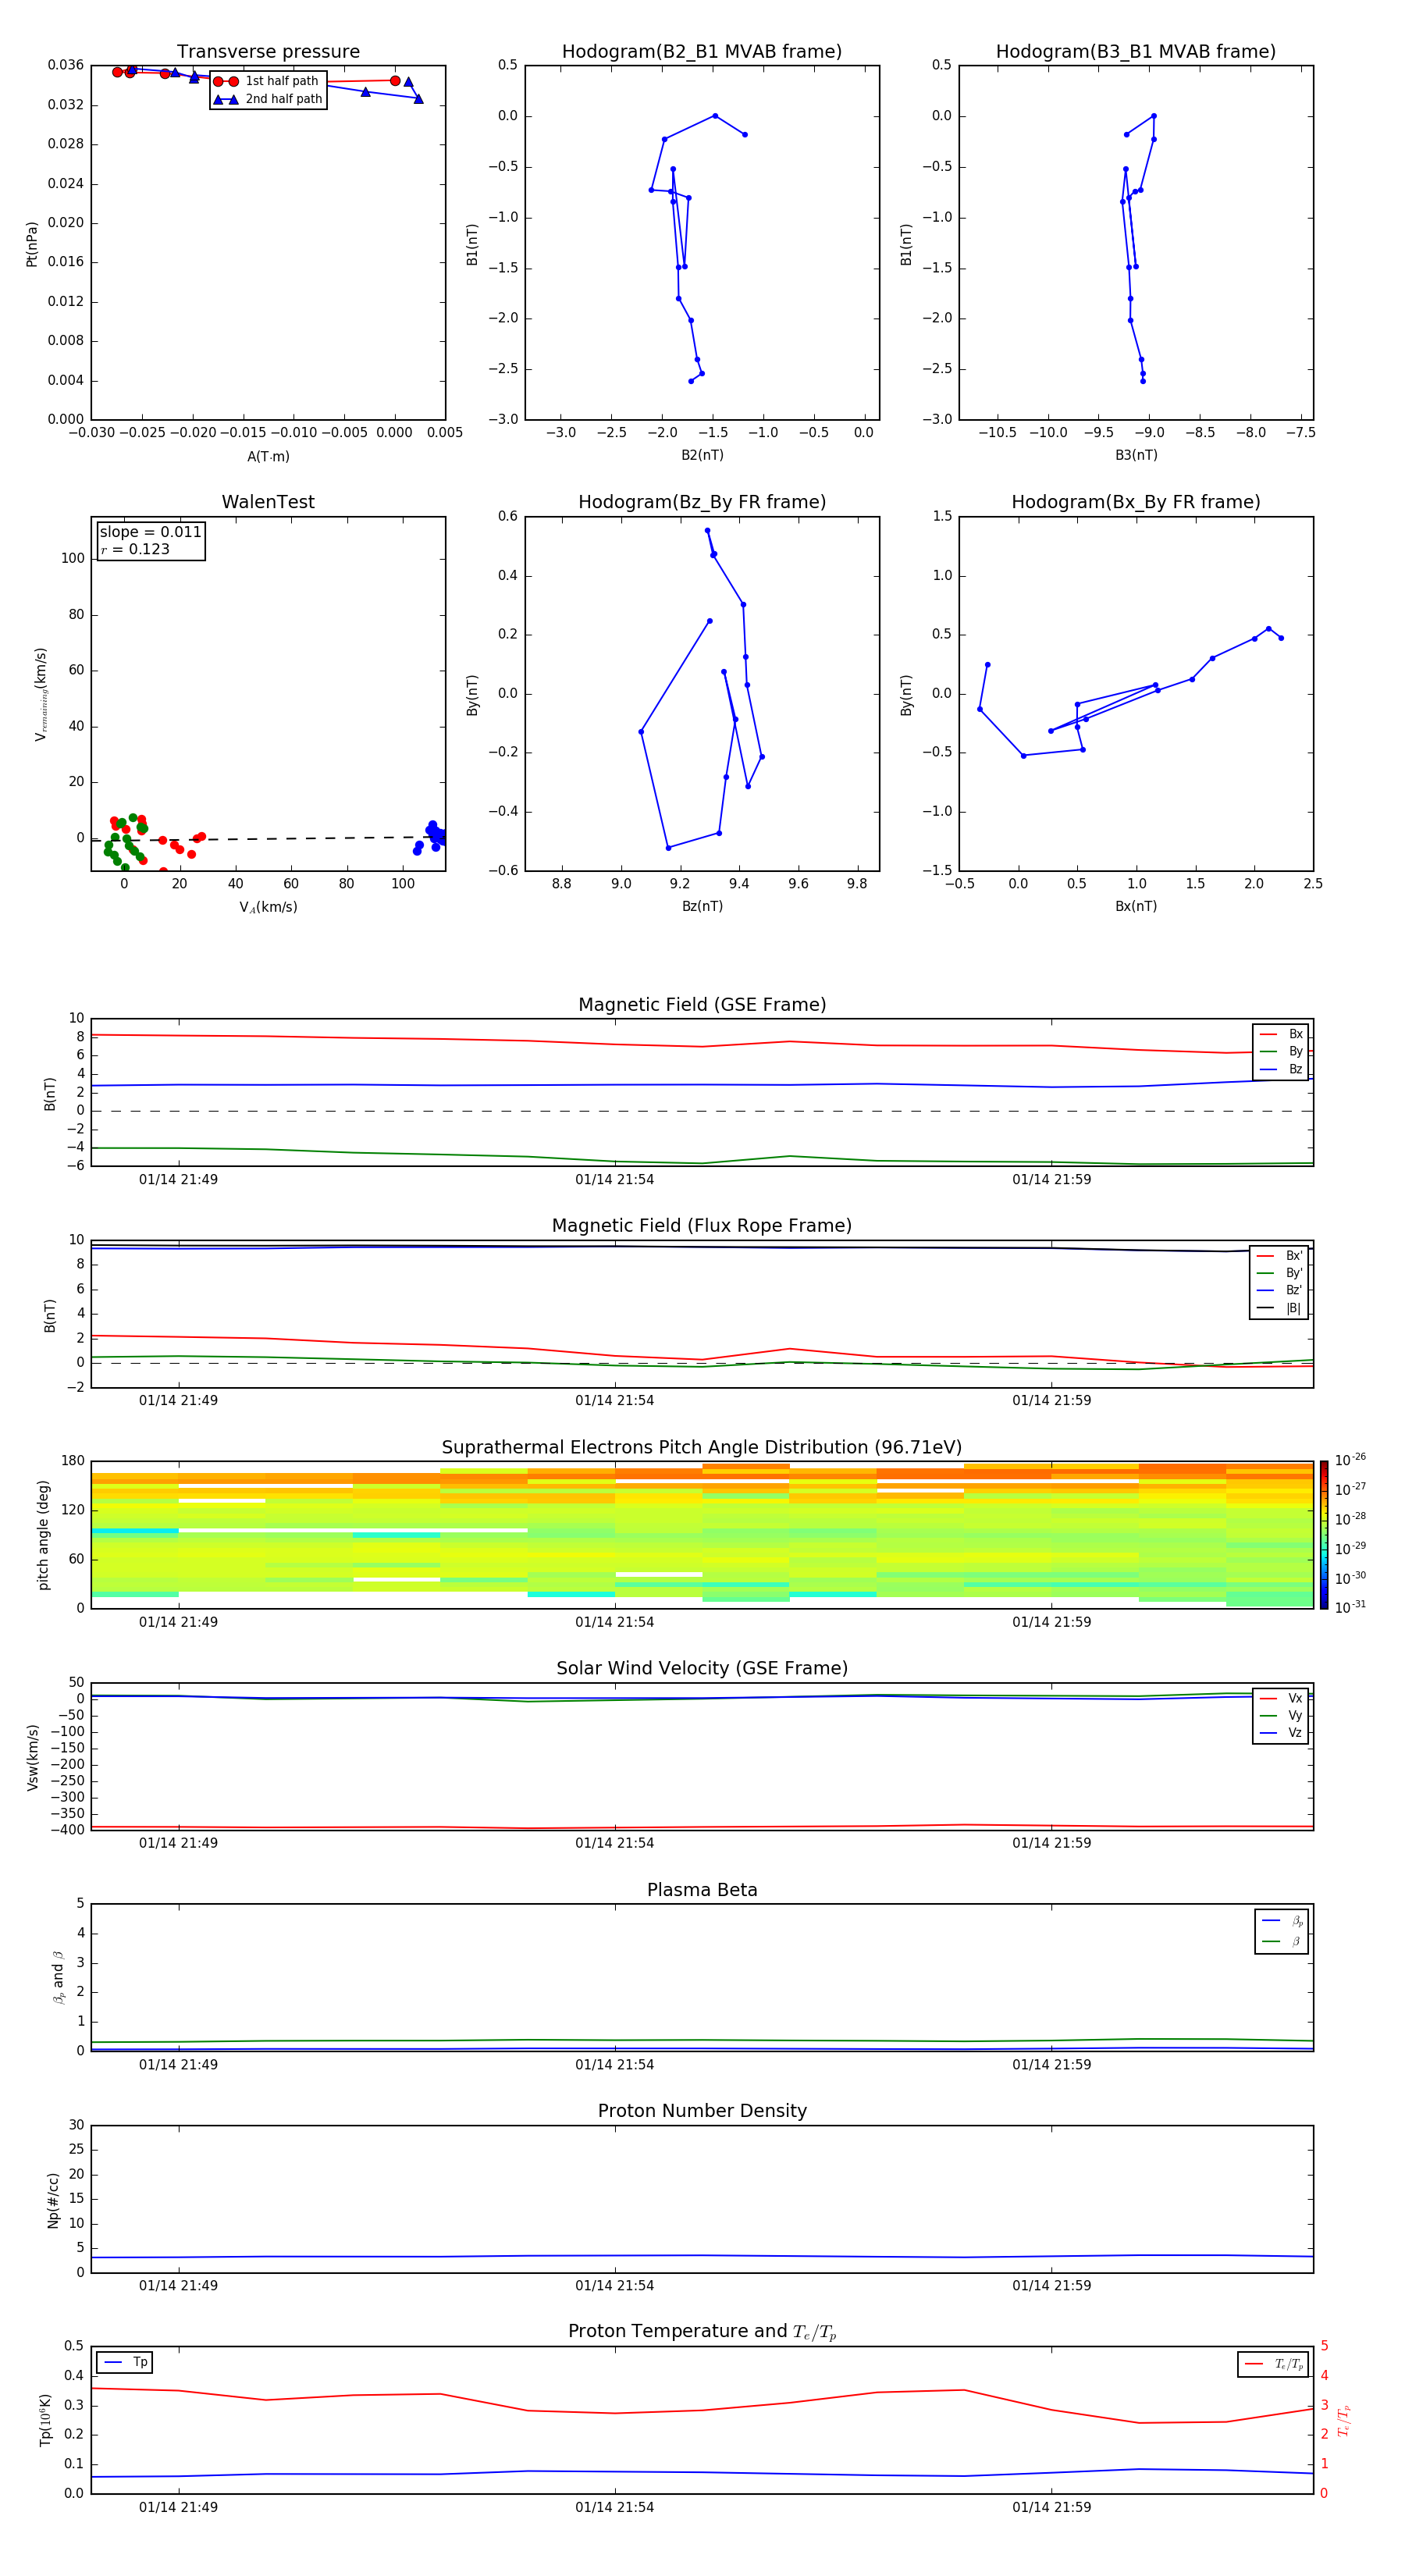Click the '01/14 21:59' tick on temperature panel
This screenshot has width=1405, height=2576.
pyautogui.click(x=1051, y=2508)
